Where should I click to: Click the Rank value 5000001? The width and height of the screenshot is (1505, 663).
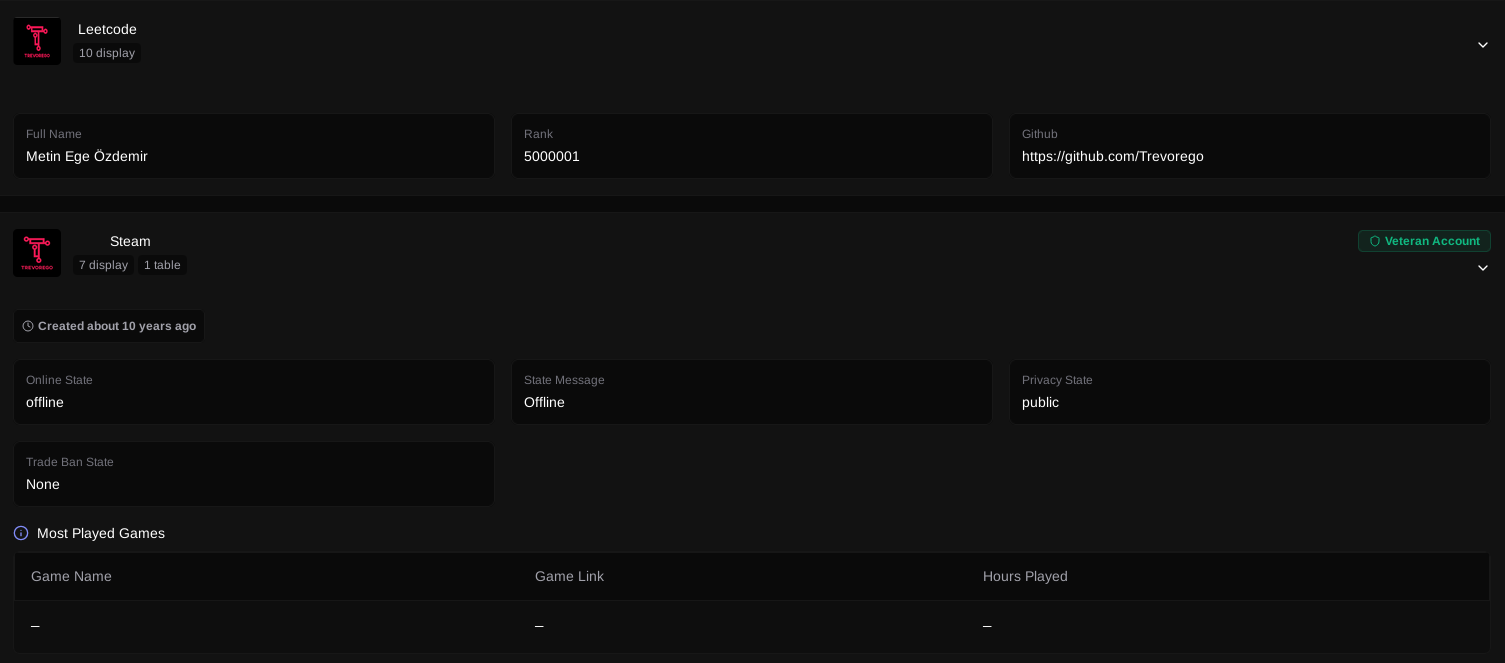[552, 156]
